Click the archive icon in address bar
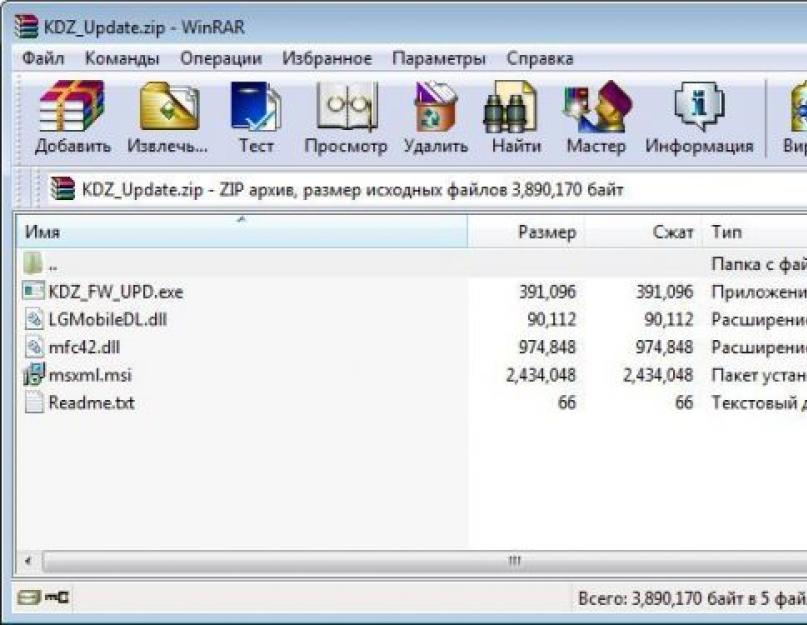 pyautogui.click(x=62, y=188)
